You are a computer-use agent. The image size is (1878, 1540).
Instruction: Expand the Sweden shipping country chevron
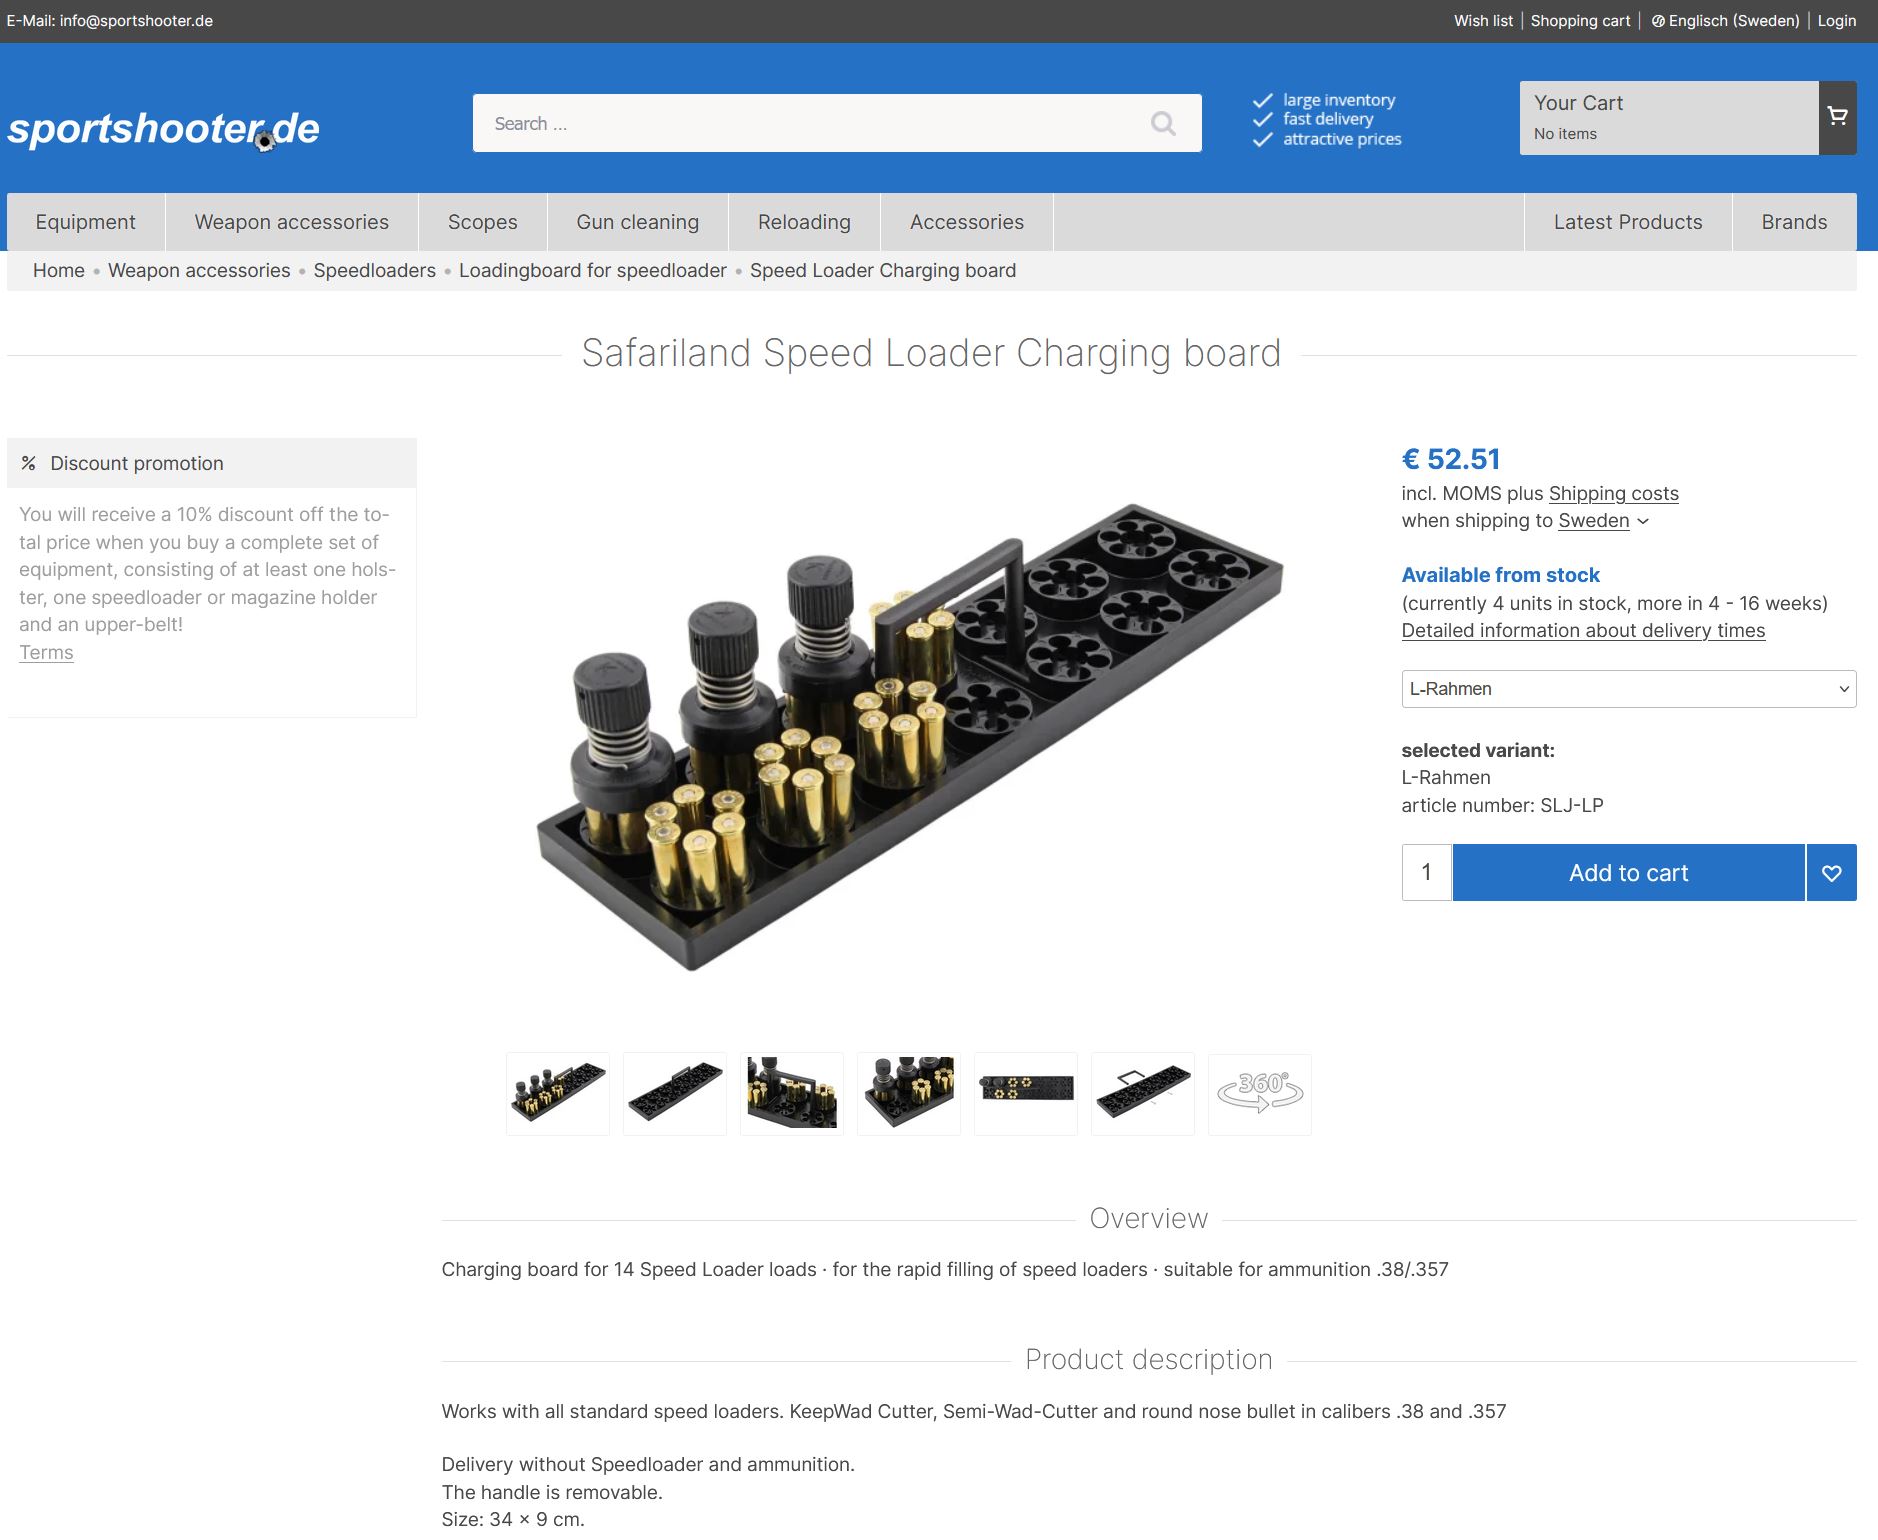[x=1643, y=521]
